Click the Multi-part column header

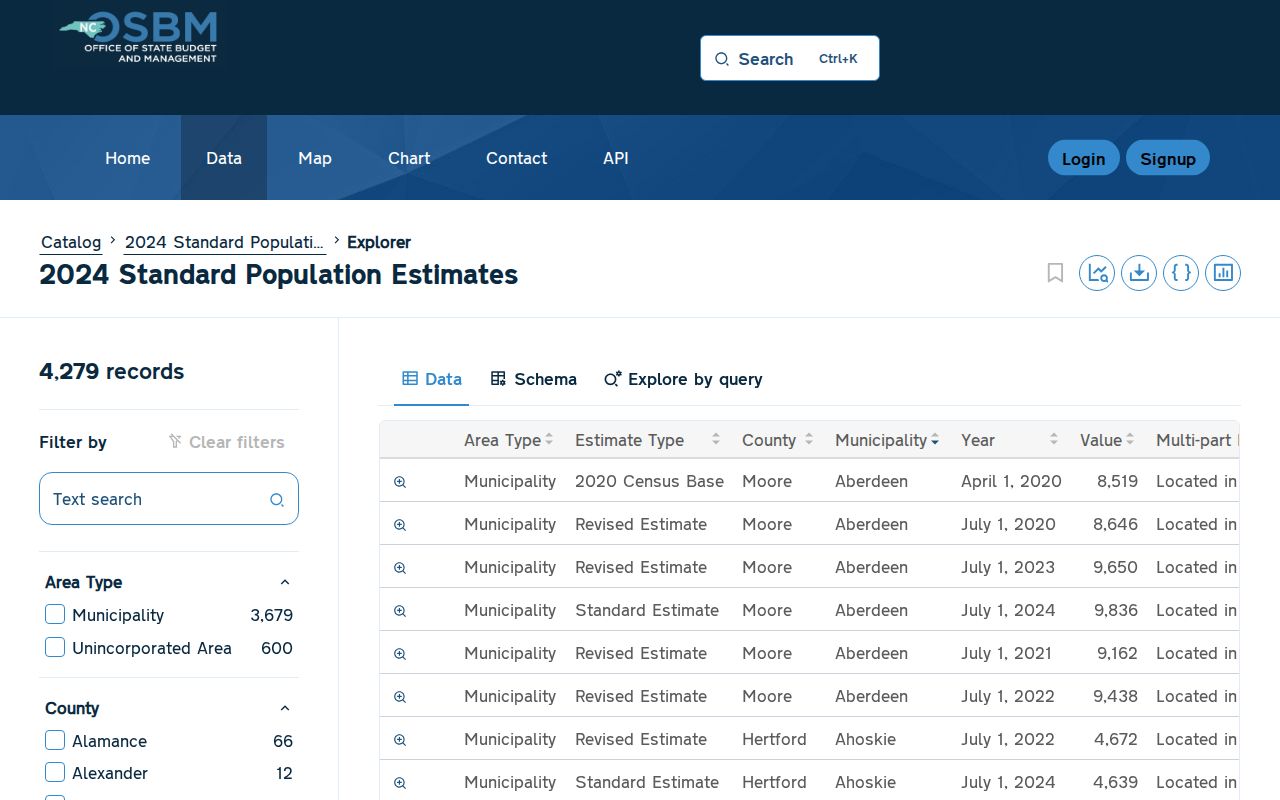tap(1196, 440)
